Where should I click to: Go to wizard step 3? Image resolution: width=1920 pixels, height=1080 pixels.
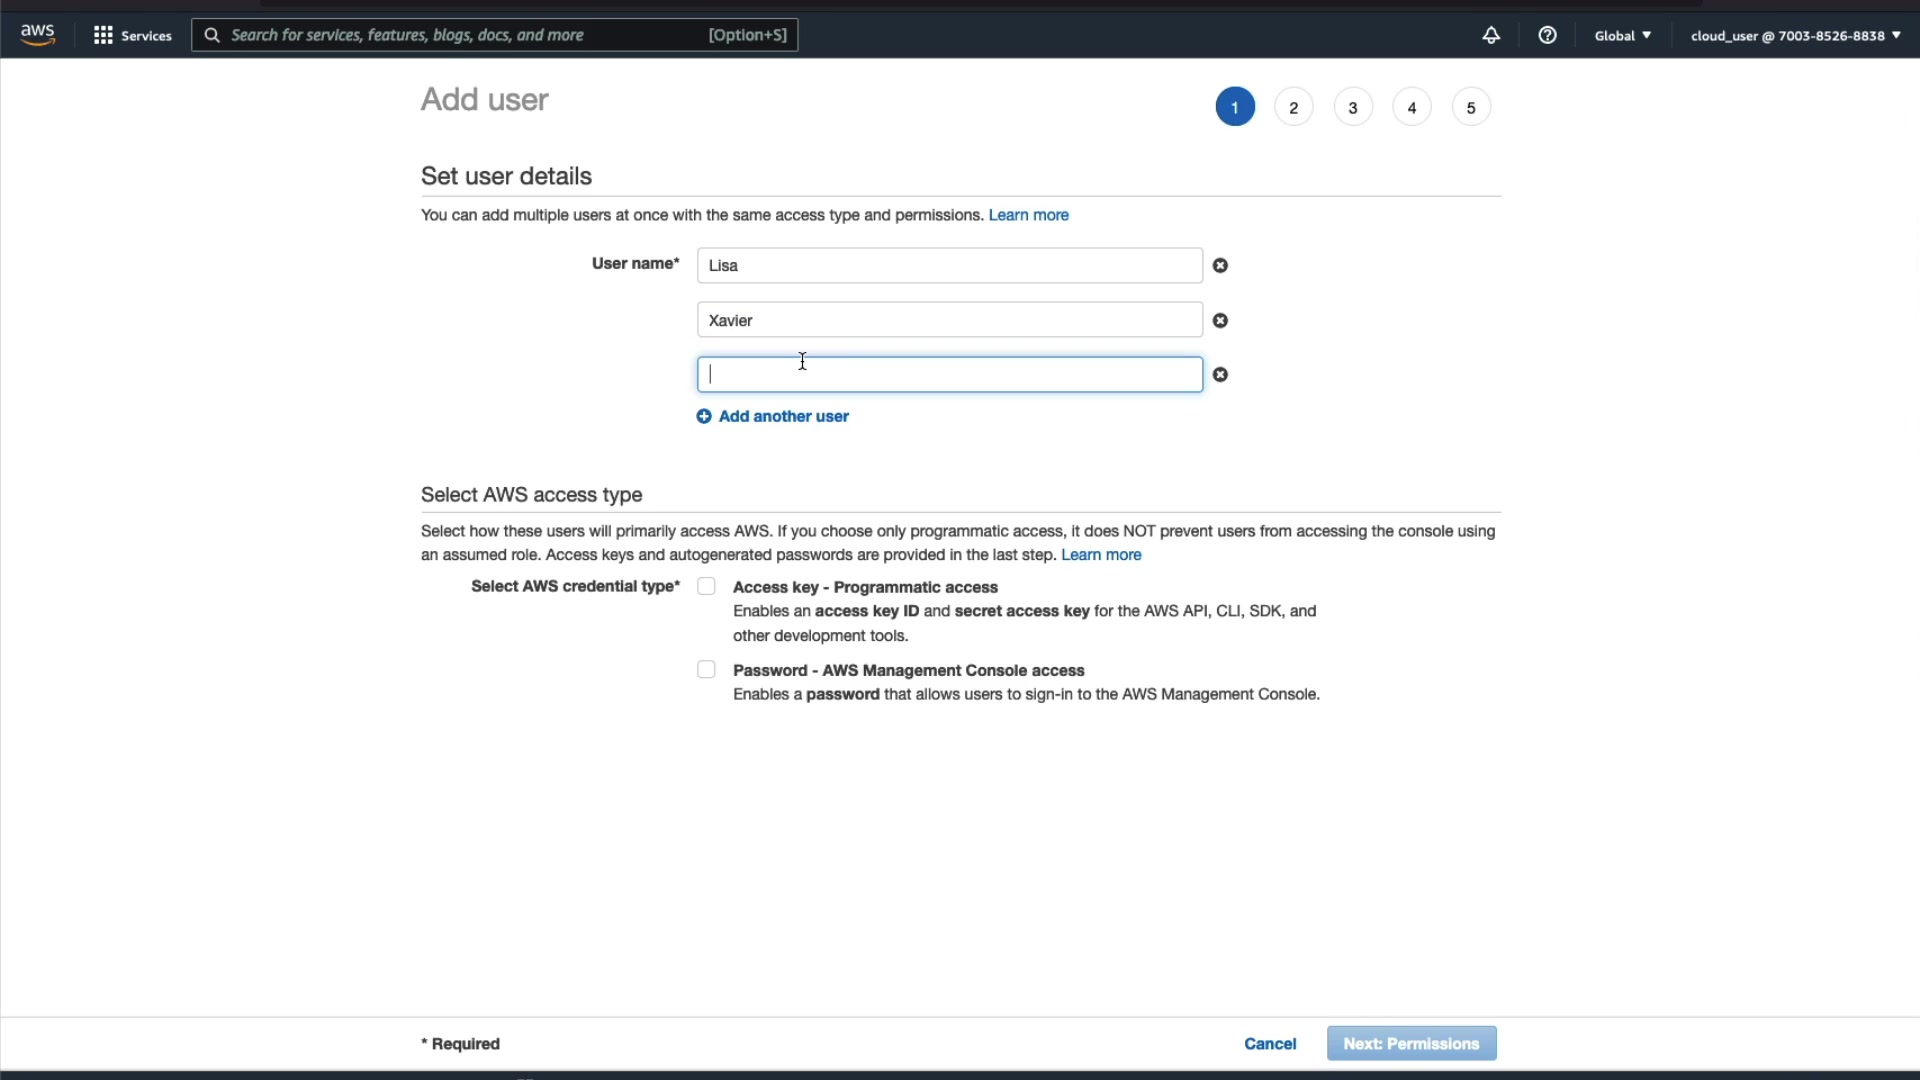coord(1352,108)
